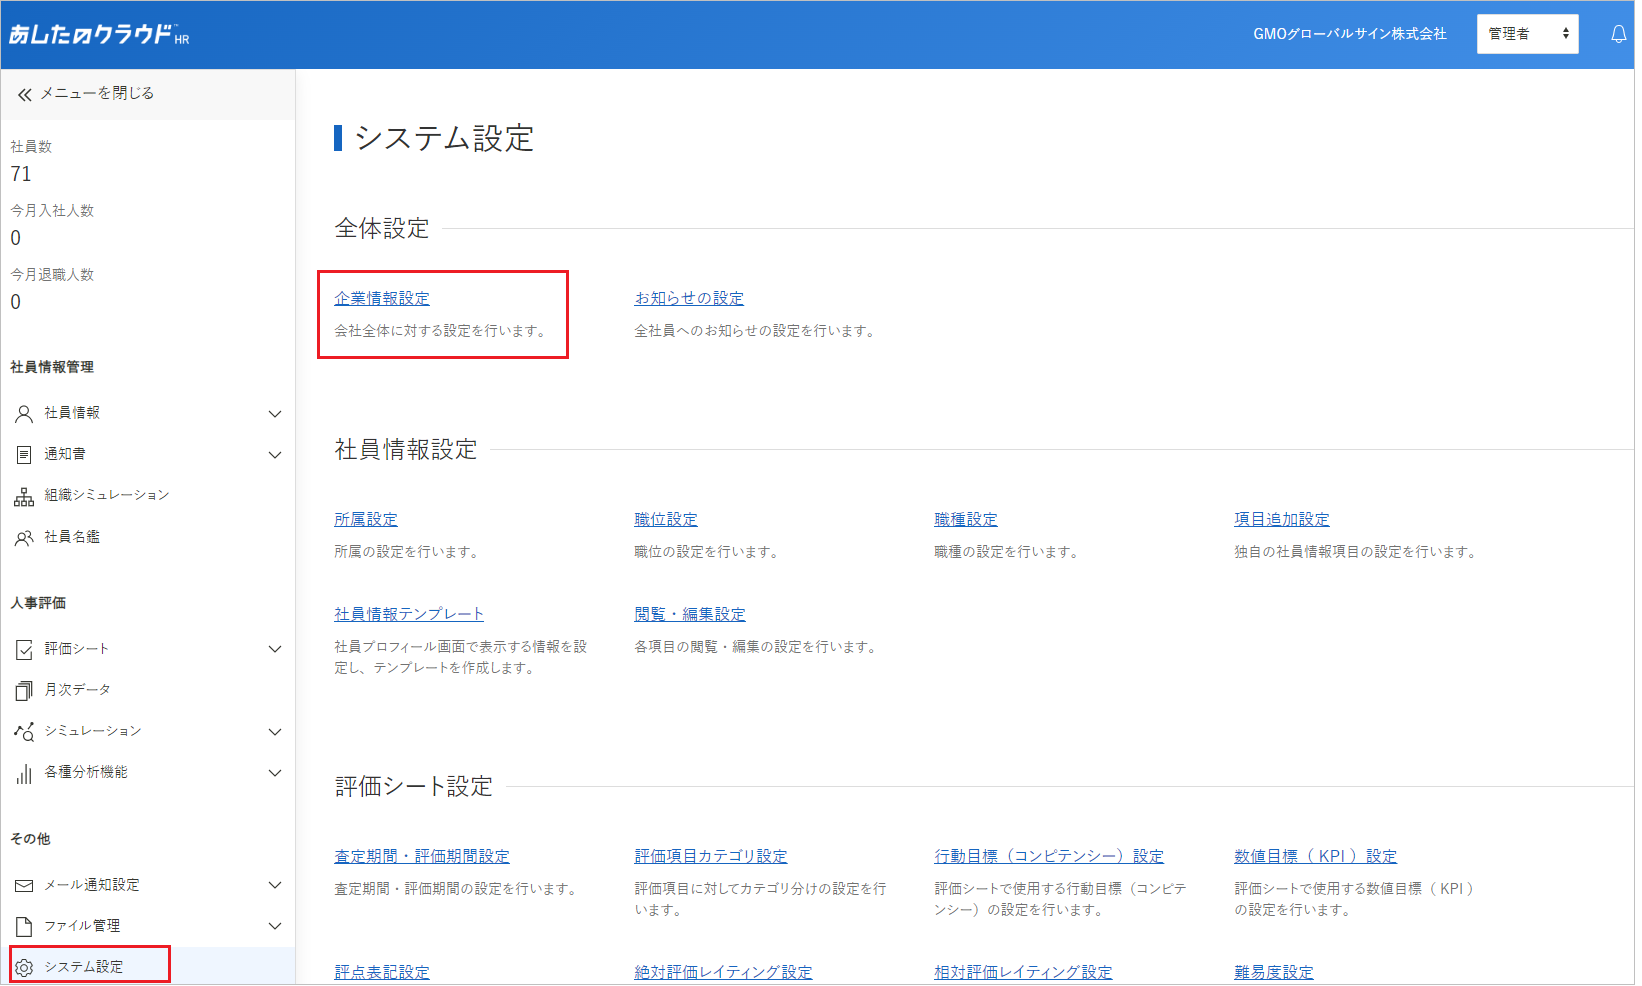Viewport: 1642px width, 986px height.
Task: Expand the シミュレーション menu chevron
Action: pyautogui.click(x=275, y=732)
